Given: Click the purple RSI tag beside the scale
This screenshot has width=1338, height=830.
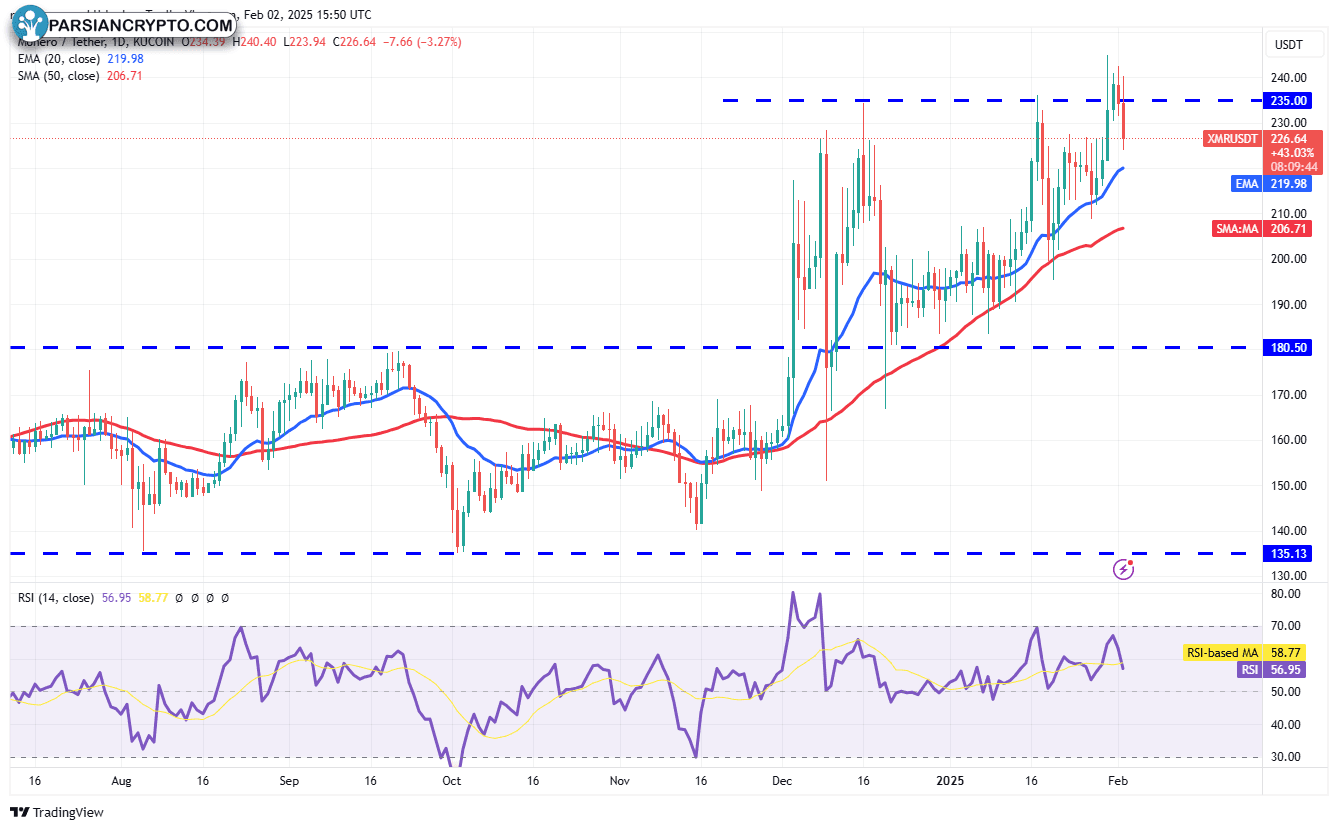Looking at the screenshot, I should pos(1249,670).
